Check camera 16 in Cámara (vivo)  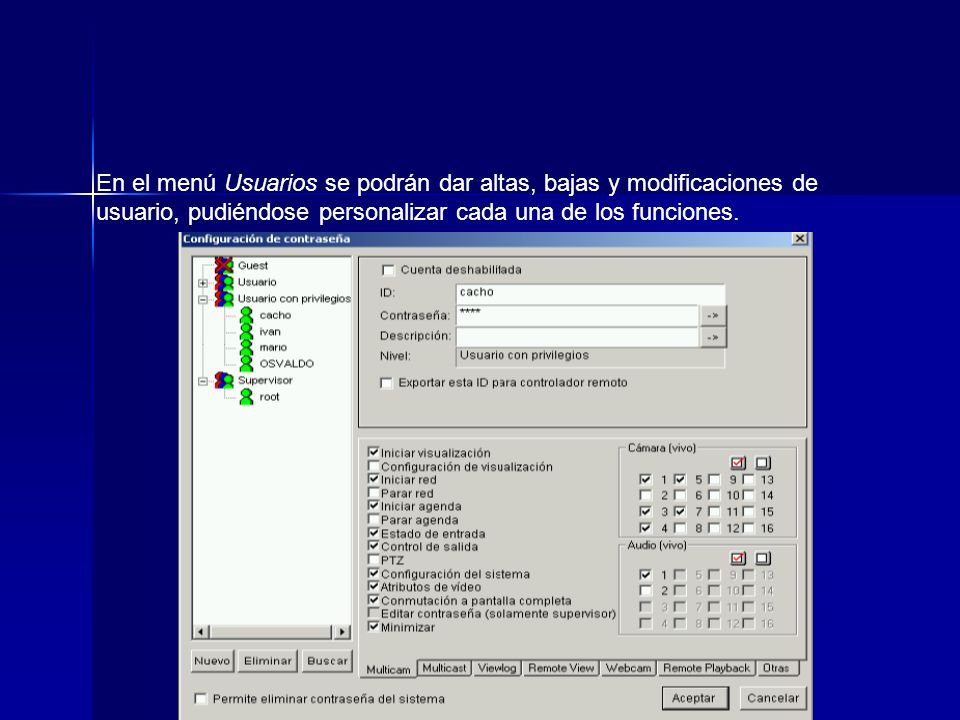click(x=748, y=527)
